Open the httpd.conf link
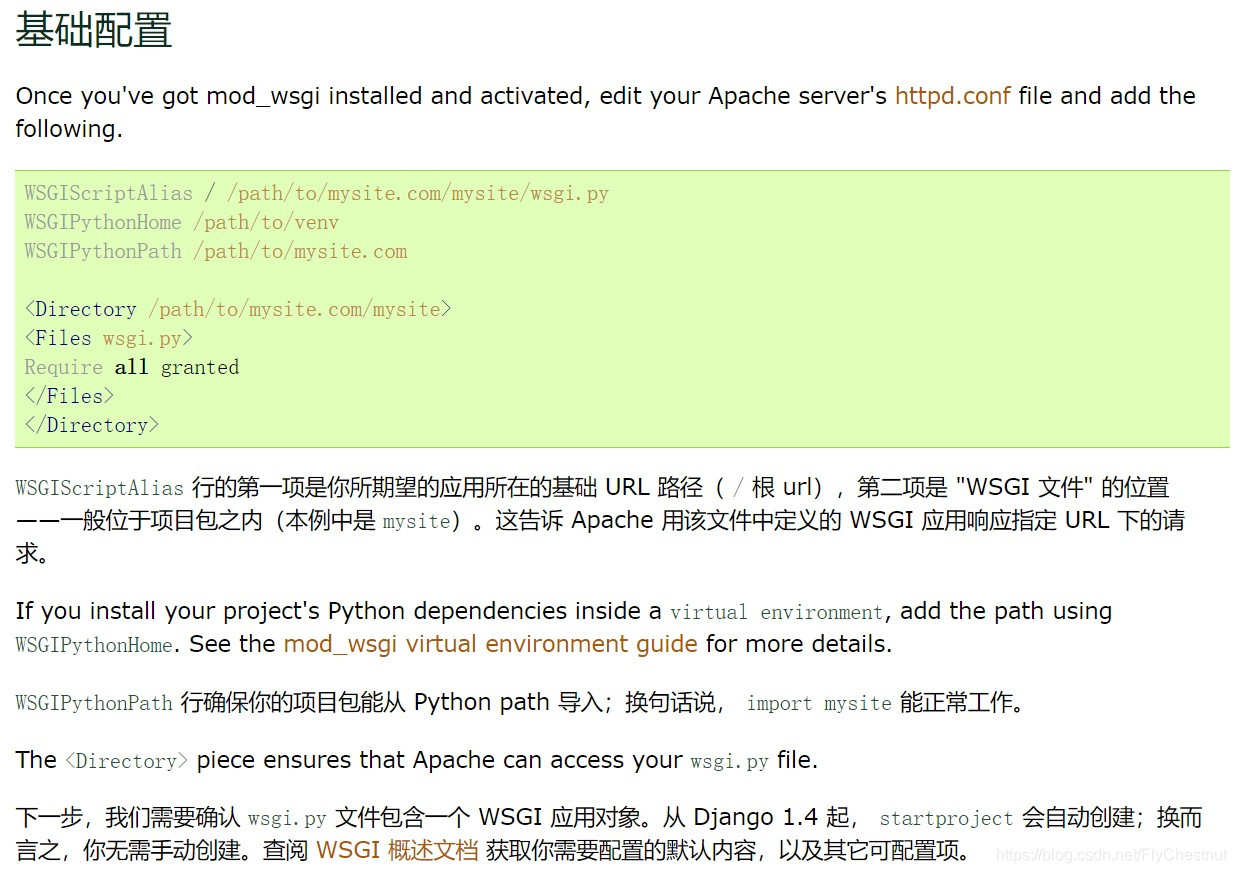The width and height of the screenshot is (1237, 873). pyautogui.click(x=952, y=96)
